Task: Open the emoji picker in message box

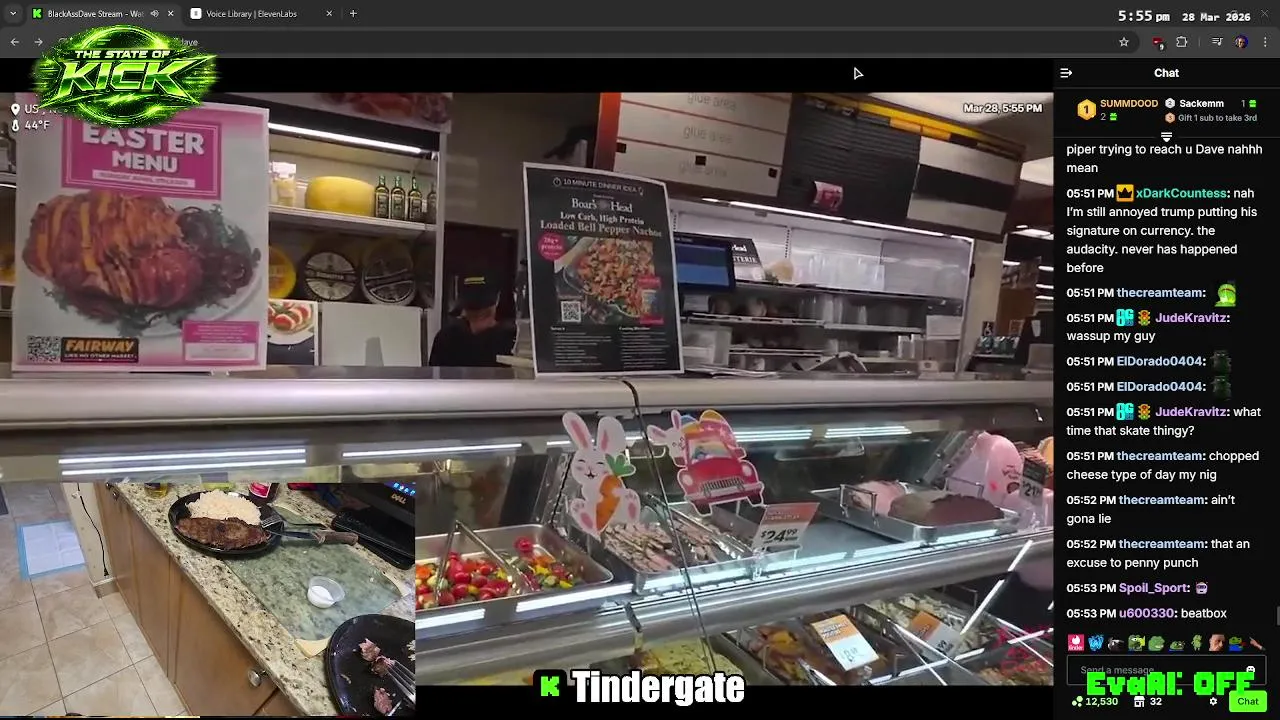Action: [1251, 669]
